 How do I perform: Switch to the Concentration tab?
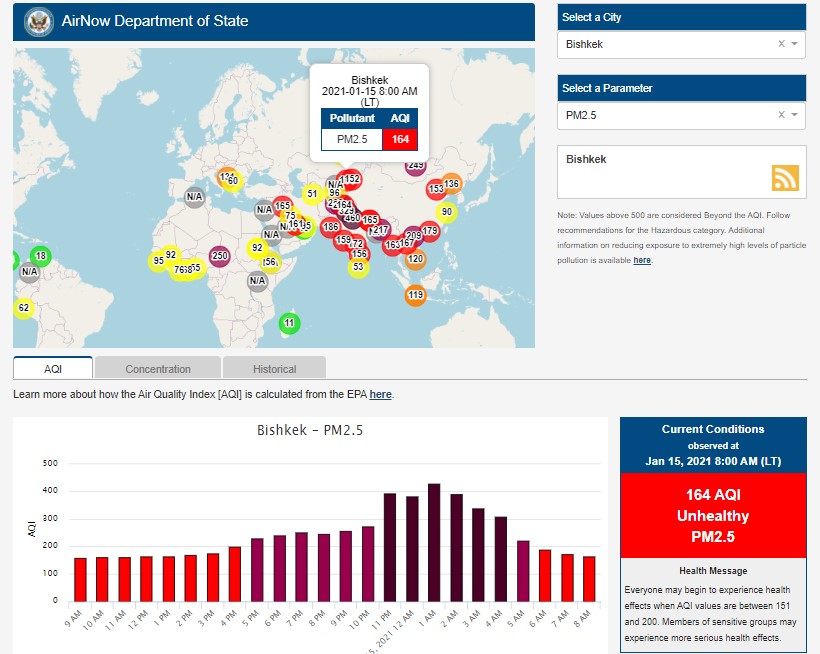(158, 368)
